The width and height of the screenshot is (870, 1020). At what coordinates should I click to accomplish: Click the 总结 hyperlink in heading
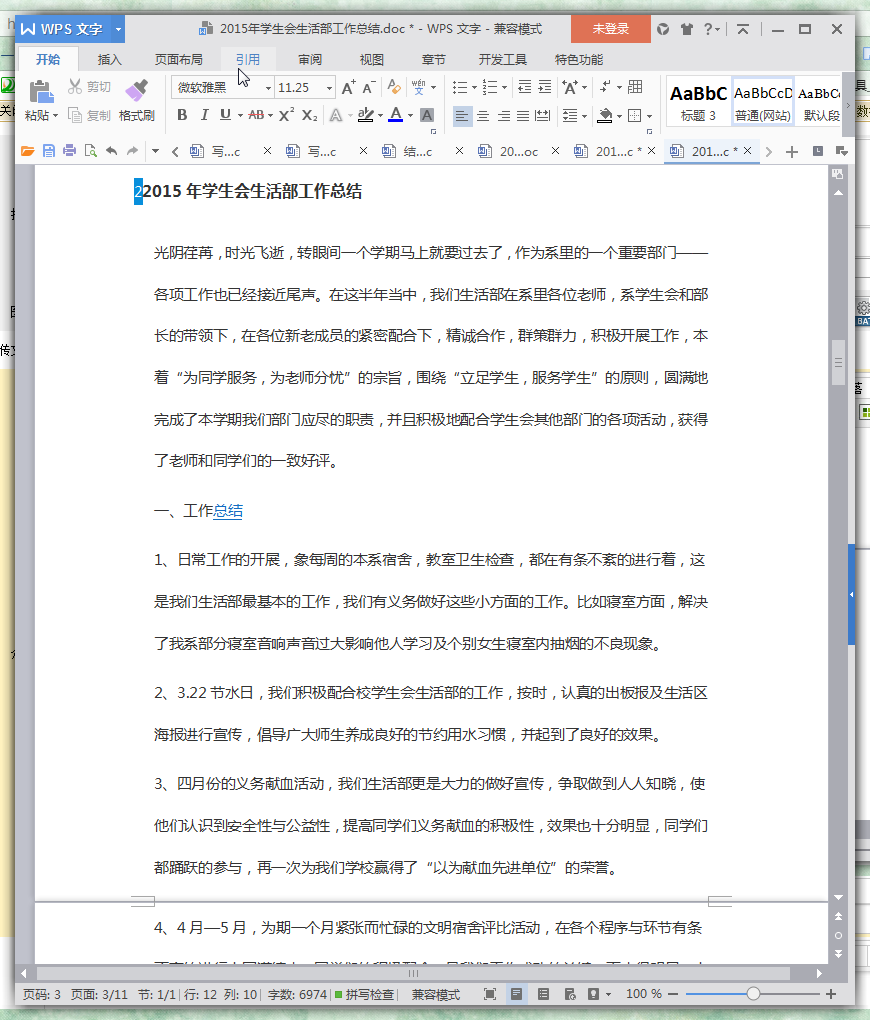tap(228, 511)
